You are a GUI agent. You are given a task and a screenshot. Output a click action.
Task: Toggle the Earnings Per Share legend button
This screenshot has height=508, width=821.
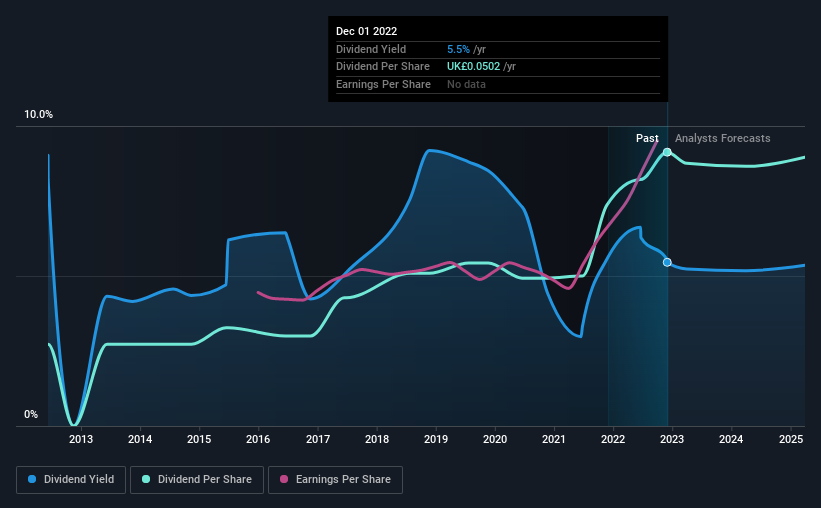[335, 480]
